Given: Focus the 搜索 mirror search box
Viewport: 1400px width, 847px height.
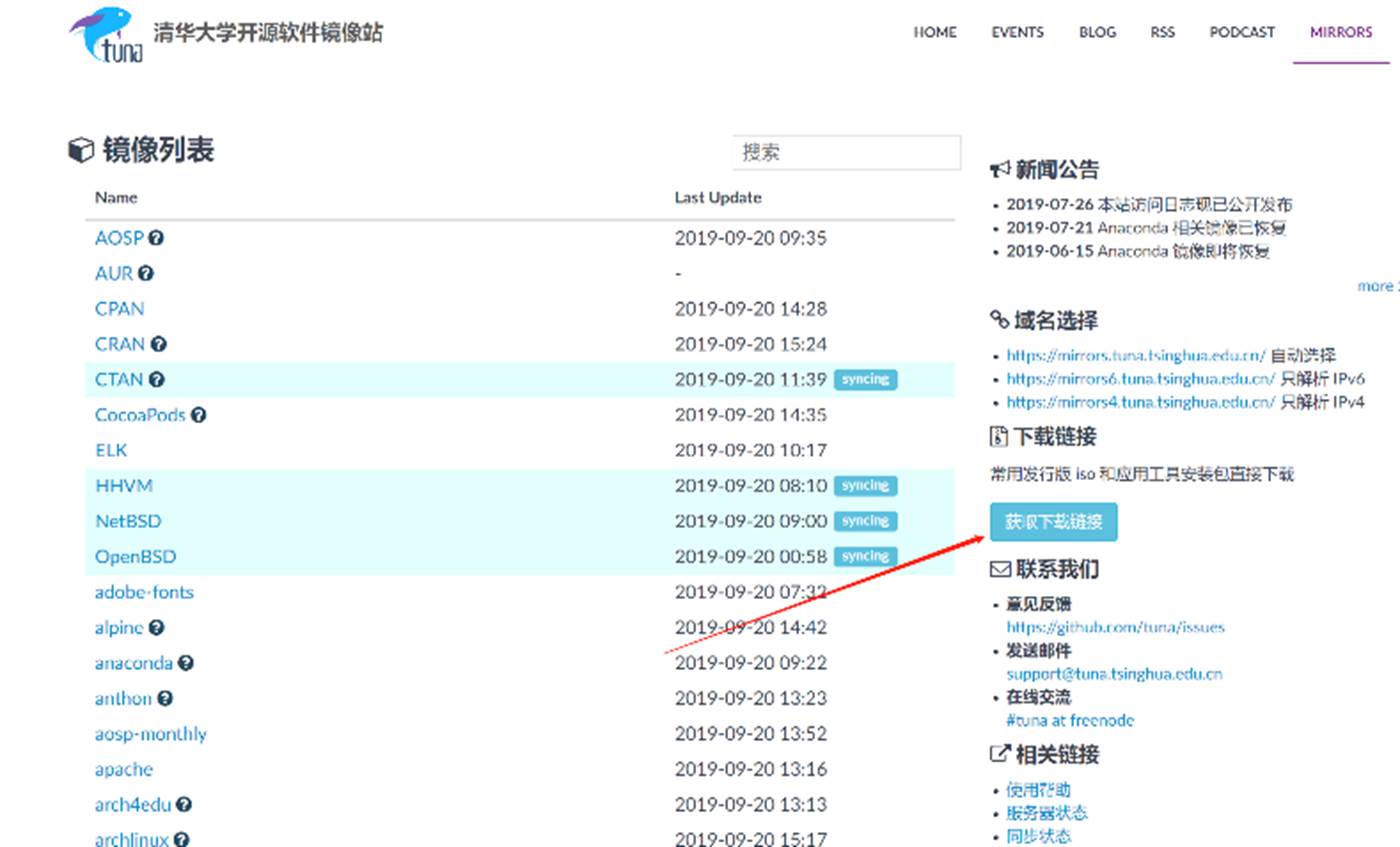Looking at the screenshot, I should point(846,152).
